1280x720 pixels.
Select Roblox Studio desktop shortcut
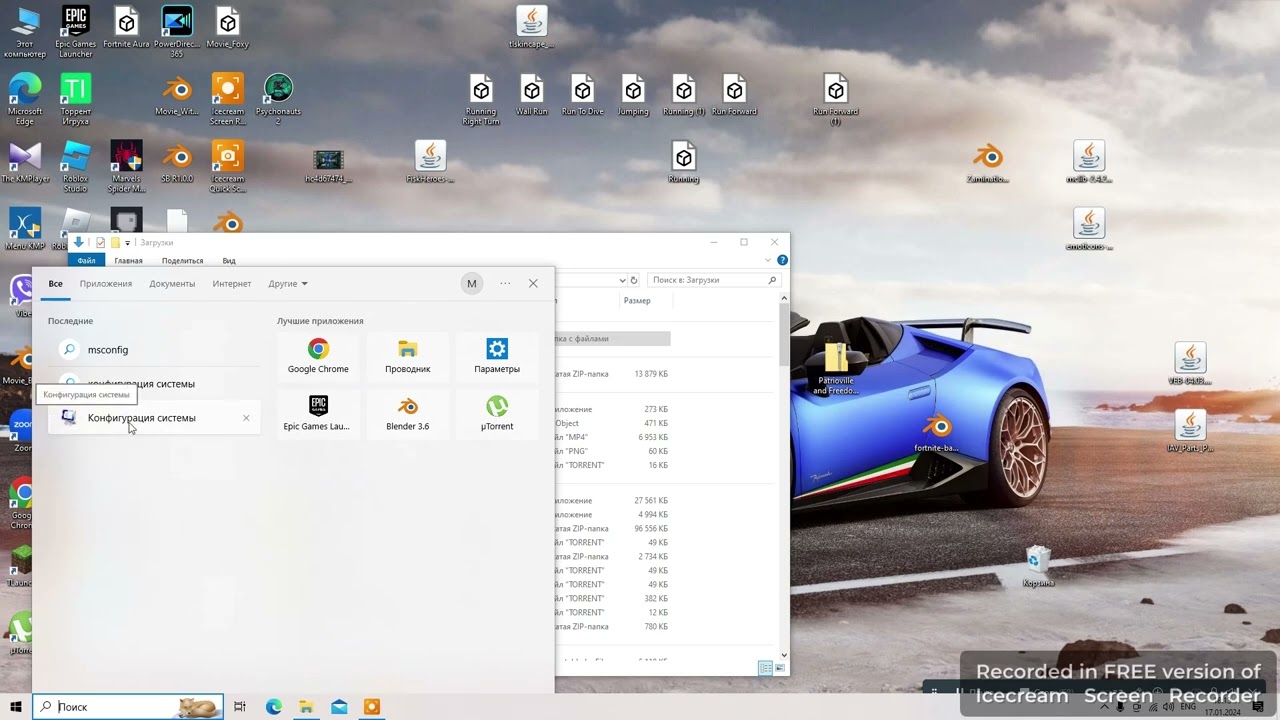(75, 166)
